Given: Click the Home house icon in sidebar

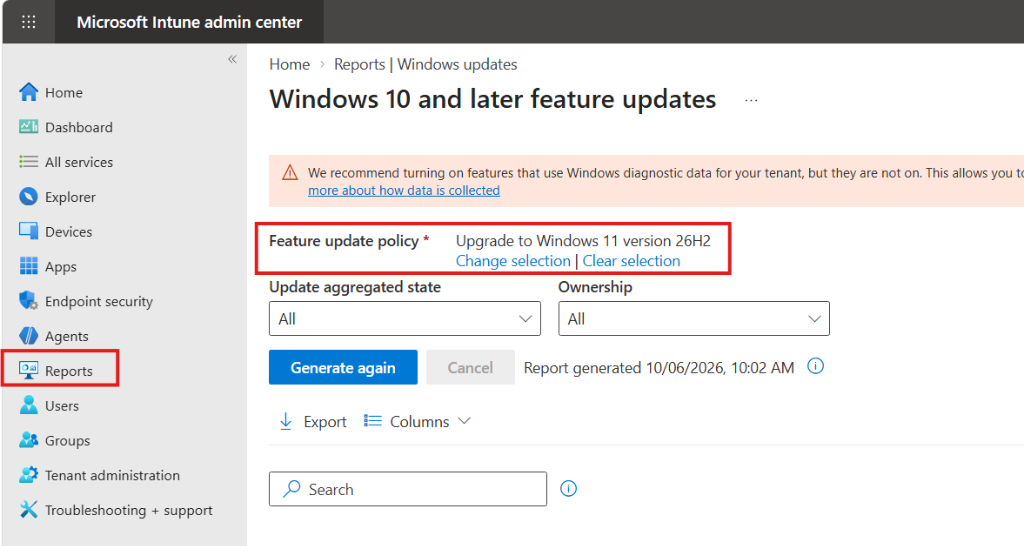Looking at the screenshot, I should 28,92.
